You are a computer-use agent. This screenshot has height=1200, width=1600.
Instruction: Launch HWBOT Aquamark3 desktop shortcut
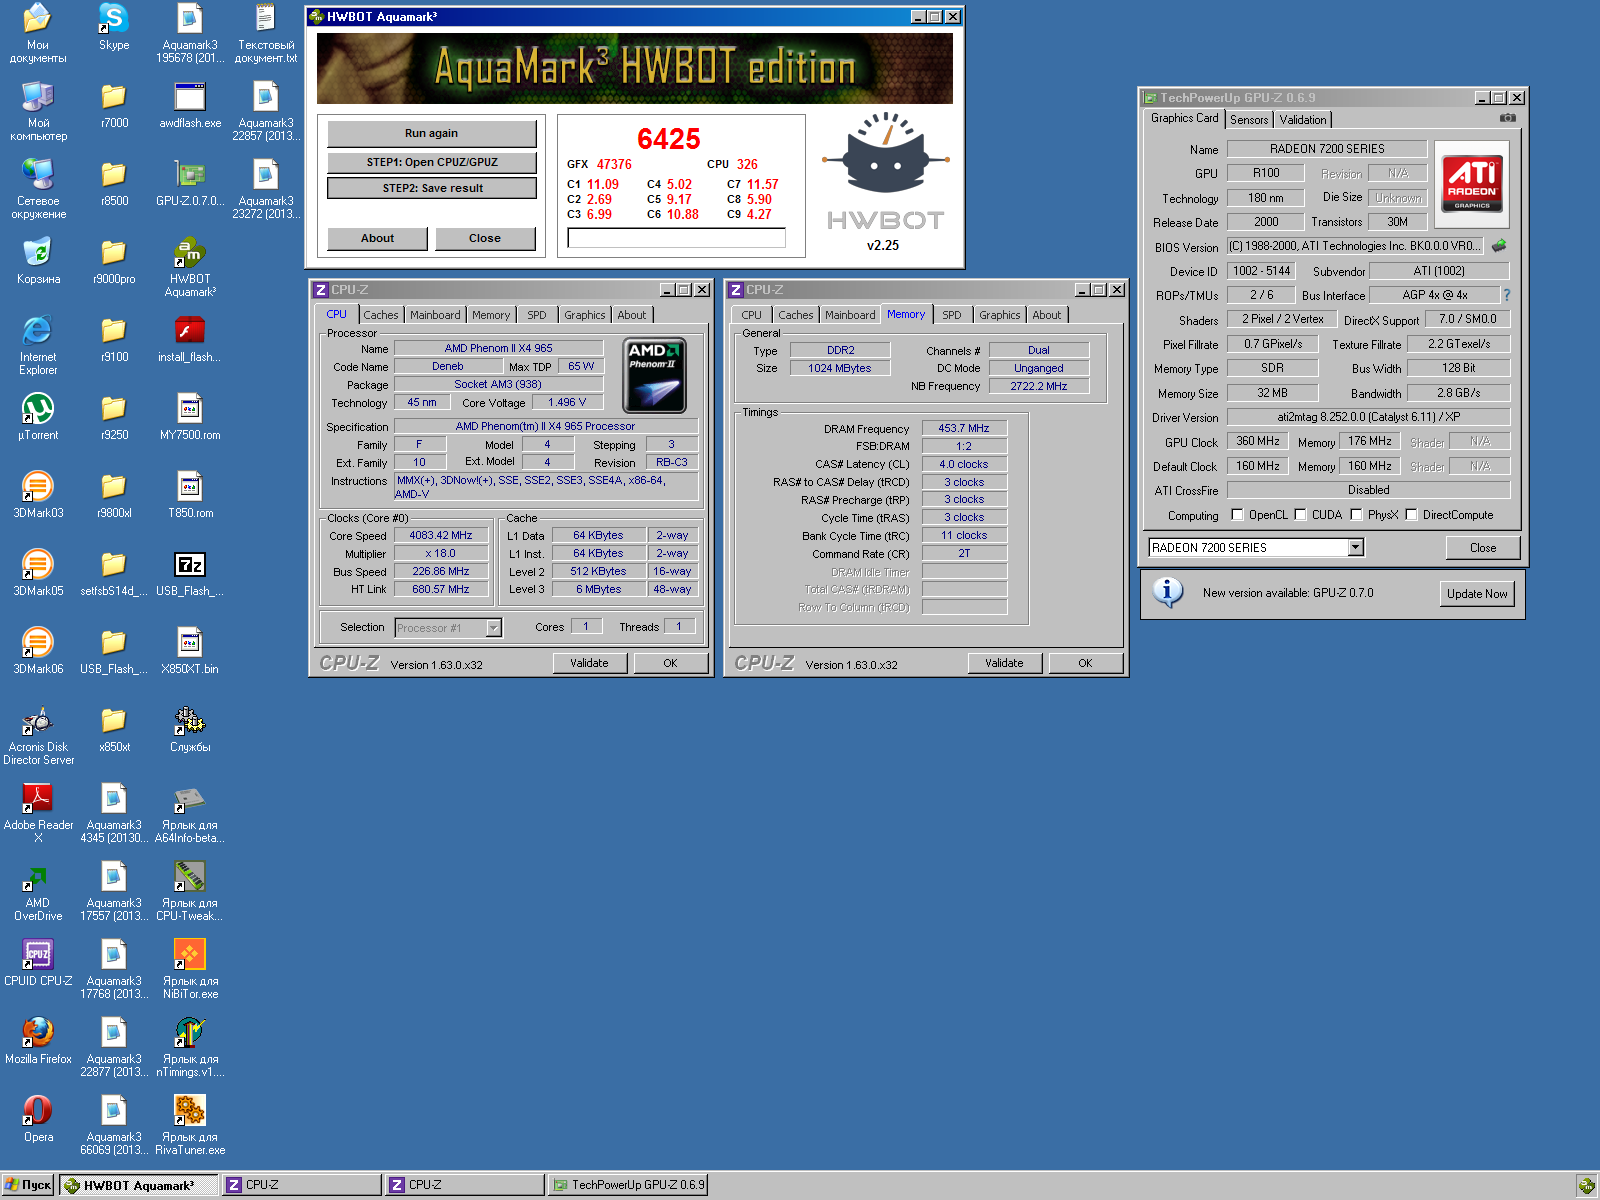click(x=190, y=252)
